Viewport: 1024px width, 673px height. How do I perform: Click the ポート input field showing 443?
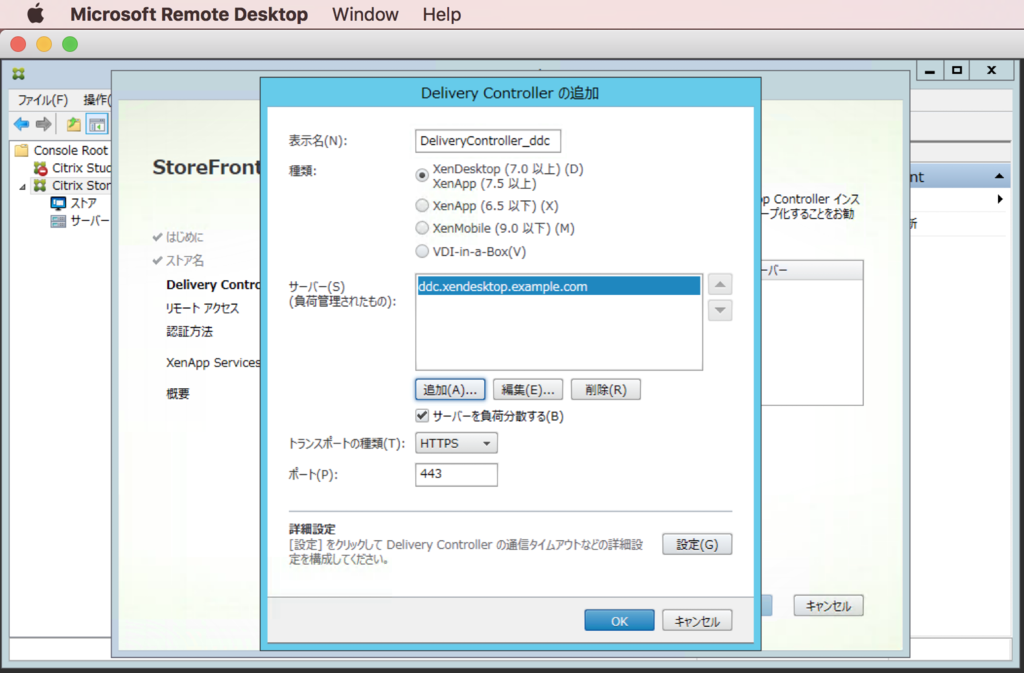[456, 474]
